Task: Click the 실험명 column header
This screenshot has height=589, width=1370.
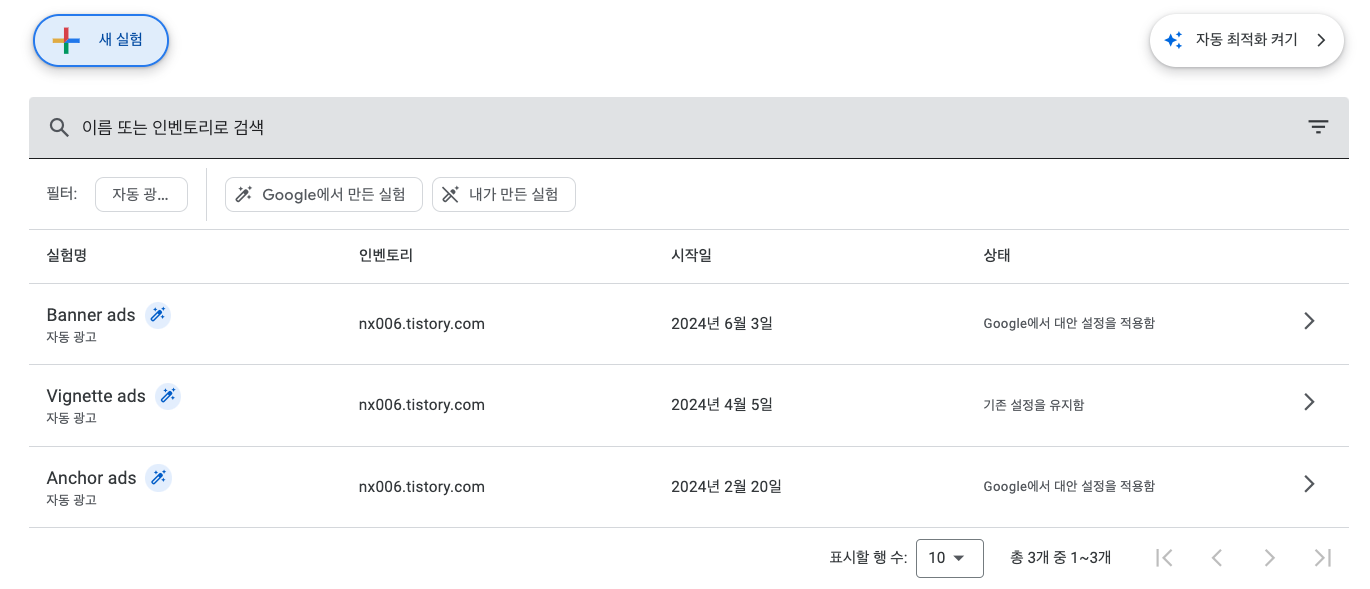Action: [x=66, y=256]
